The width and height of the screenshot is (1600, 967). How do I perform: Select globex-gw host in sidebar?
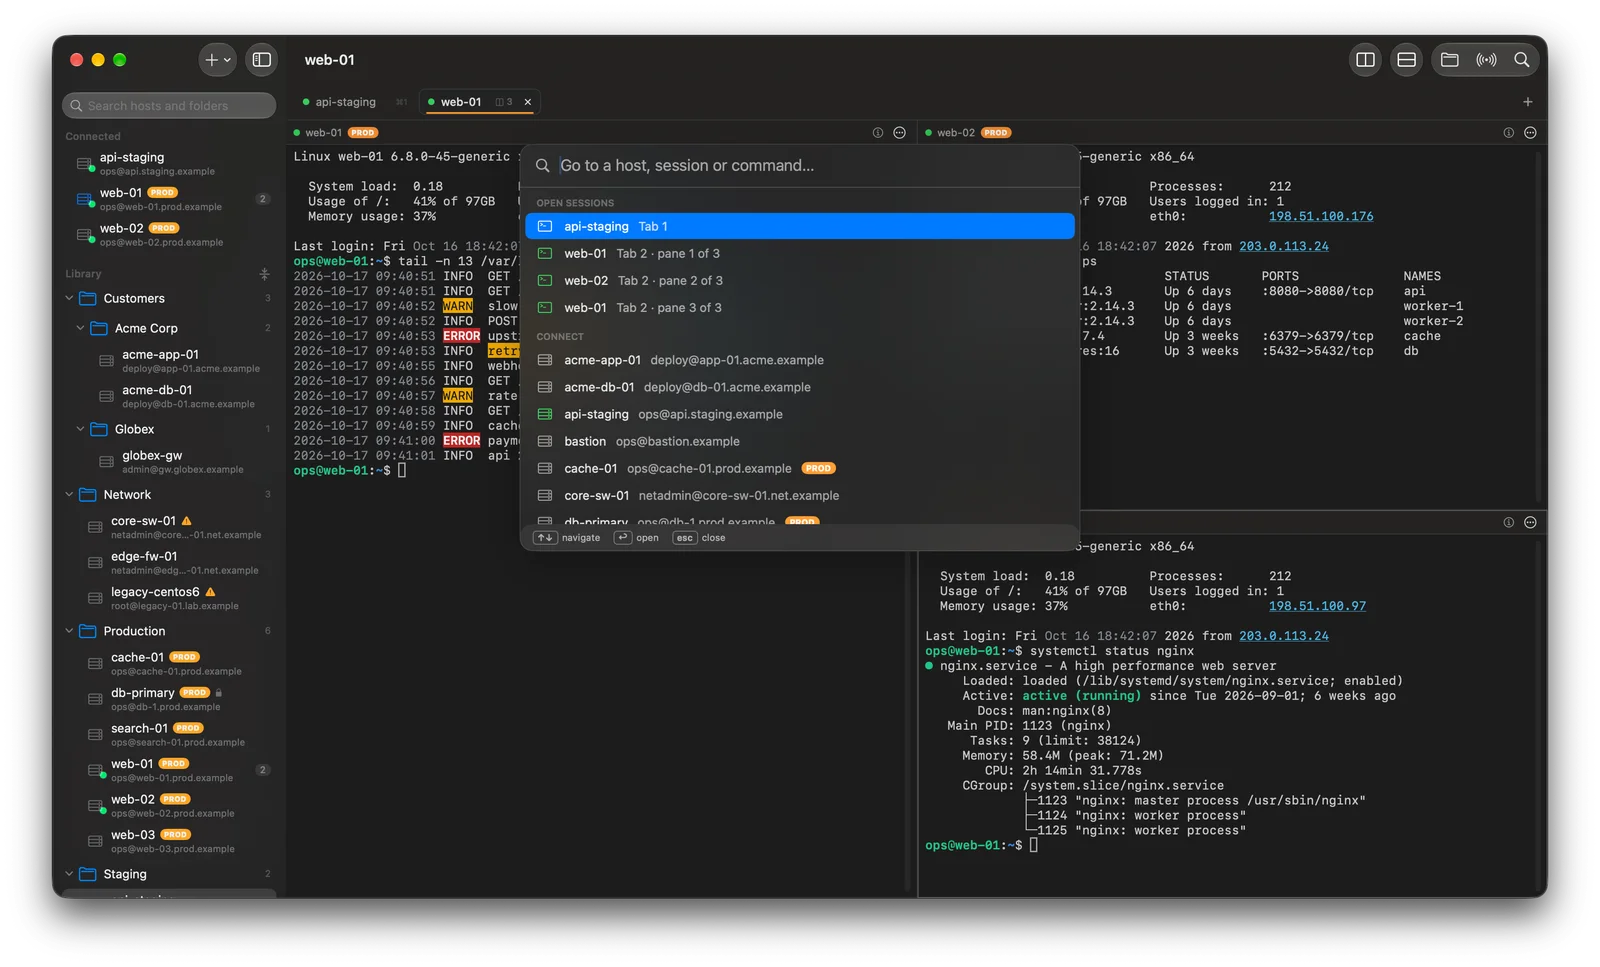169,461
